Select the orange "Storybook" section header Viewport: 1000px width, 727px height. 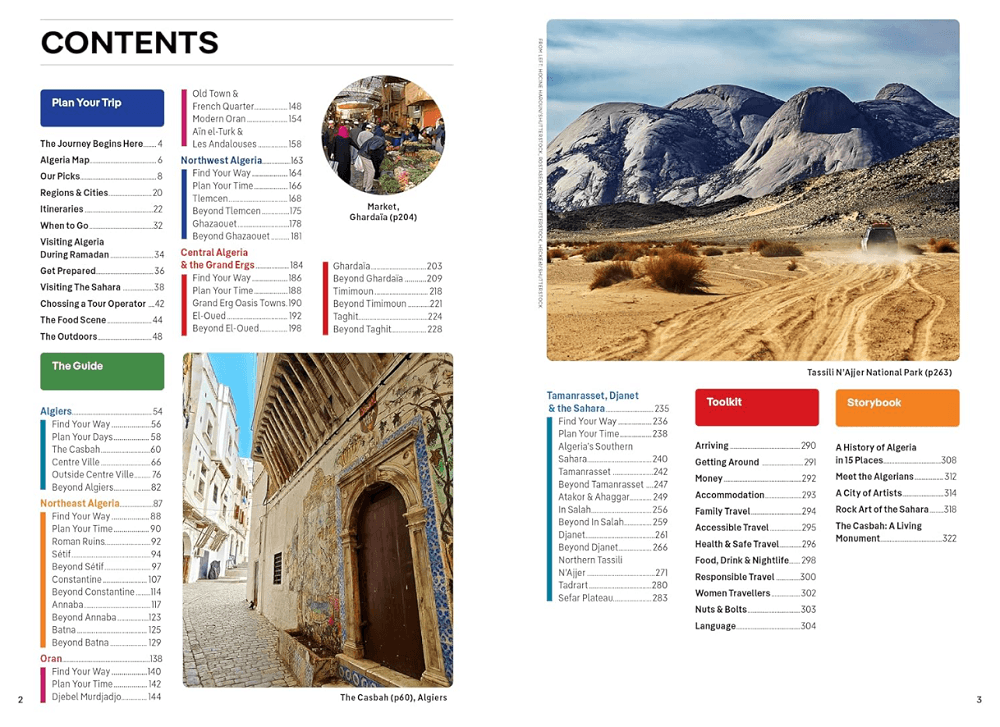coord(896,407)
